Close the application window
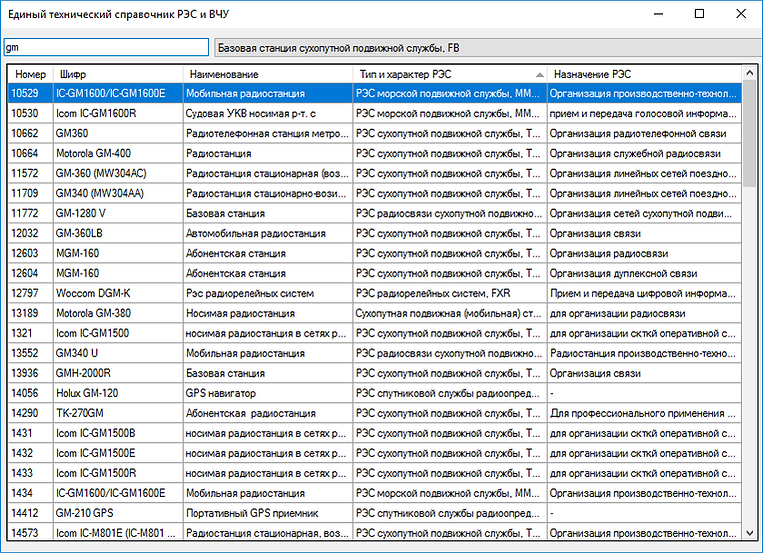This screenshot has height=553, width=763. 741,14
